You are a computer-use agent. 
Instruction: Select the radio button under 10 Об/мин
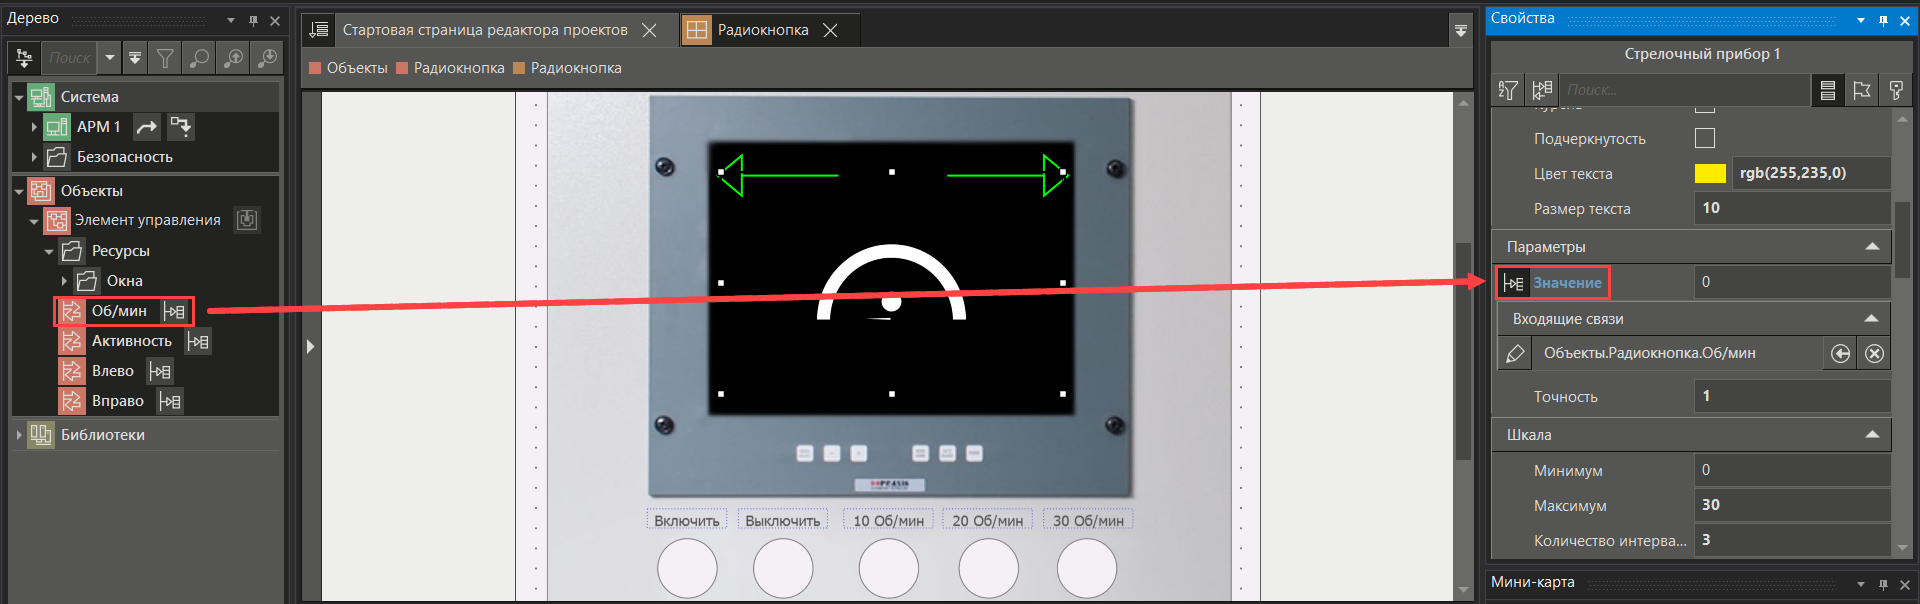[x=888, y=568]
